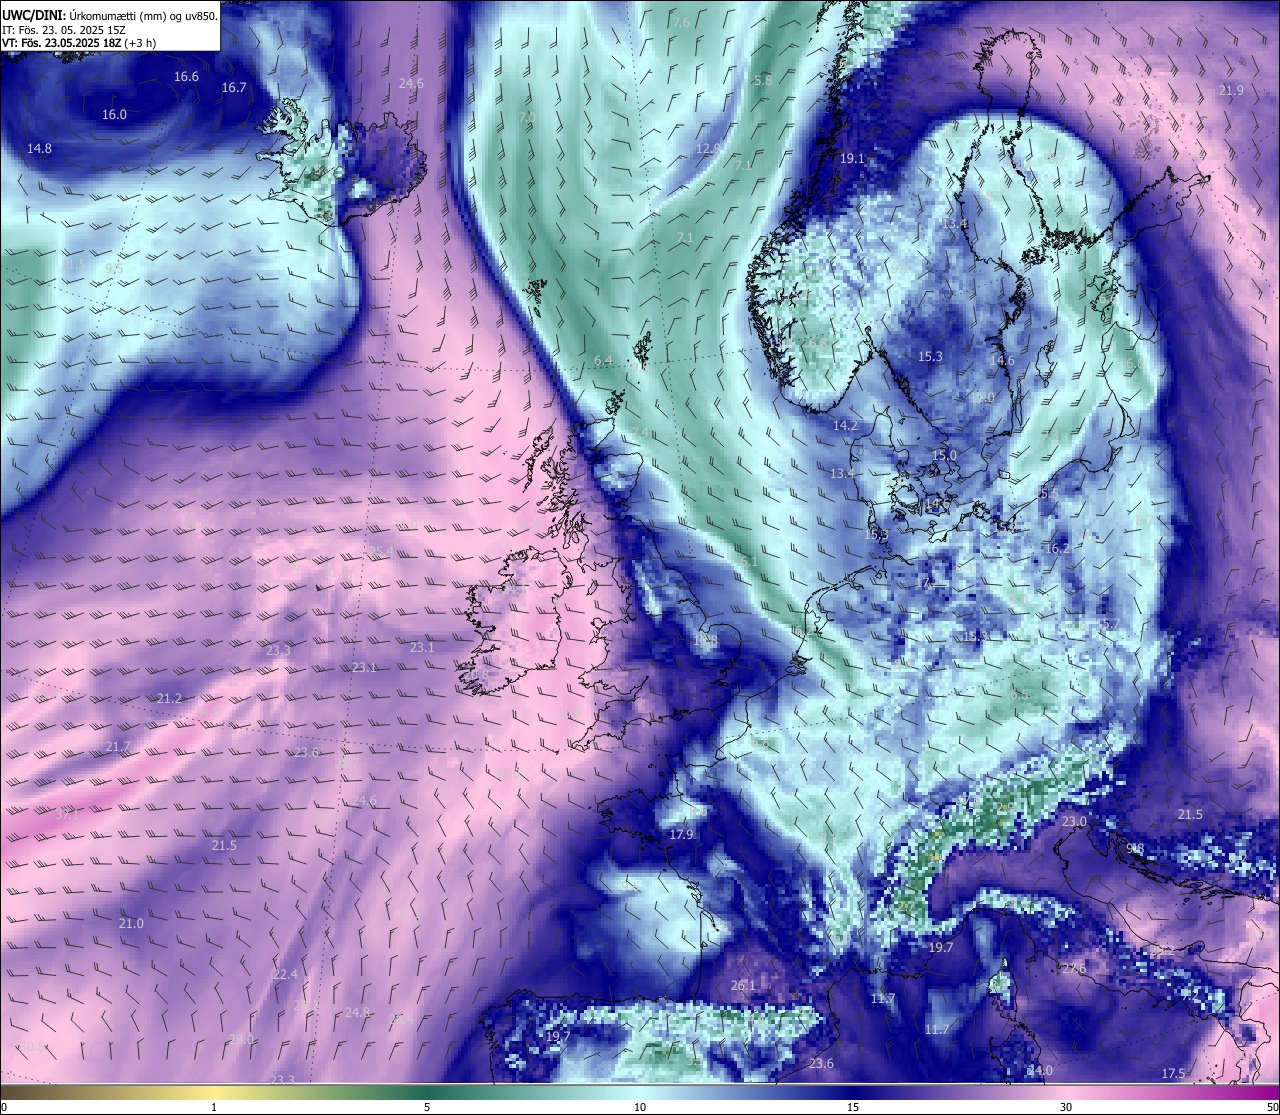Click the colour scale tick labelled 30
The image size is (1280, 1115).
pyautogui.click(x=1066, y=1107)
